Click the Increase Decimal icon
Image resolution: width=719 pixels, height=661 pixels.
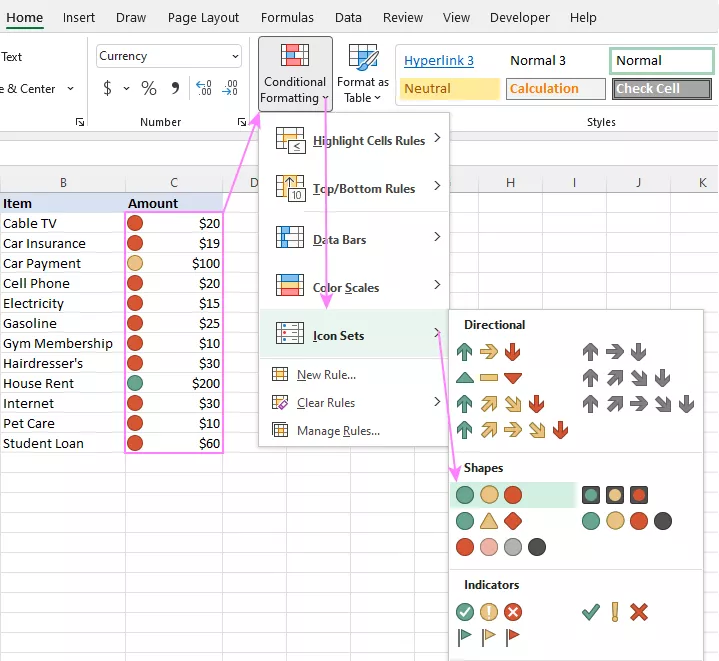tap(203, 89)
